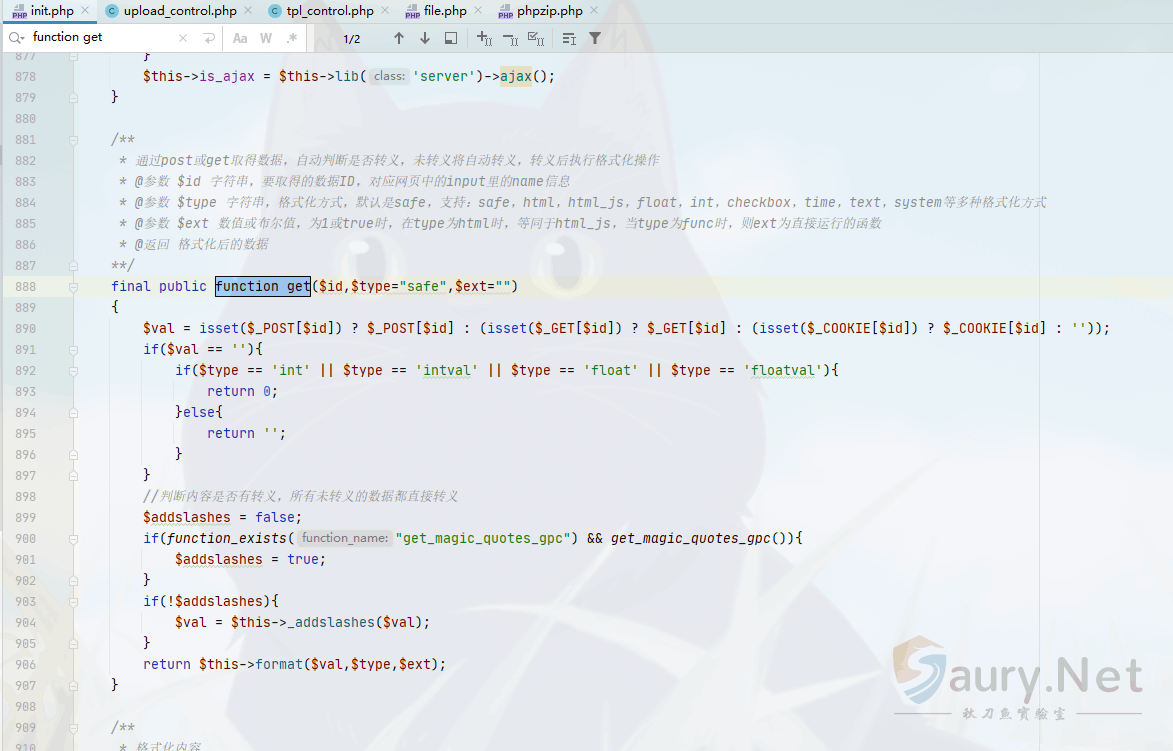Add selection for next occurrence
Screen dimensions: 1173x751
484,38
